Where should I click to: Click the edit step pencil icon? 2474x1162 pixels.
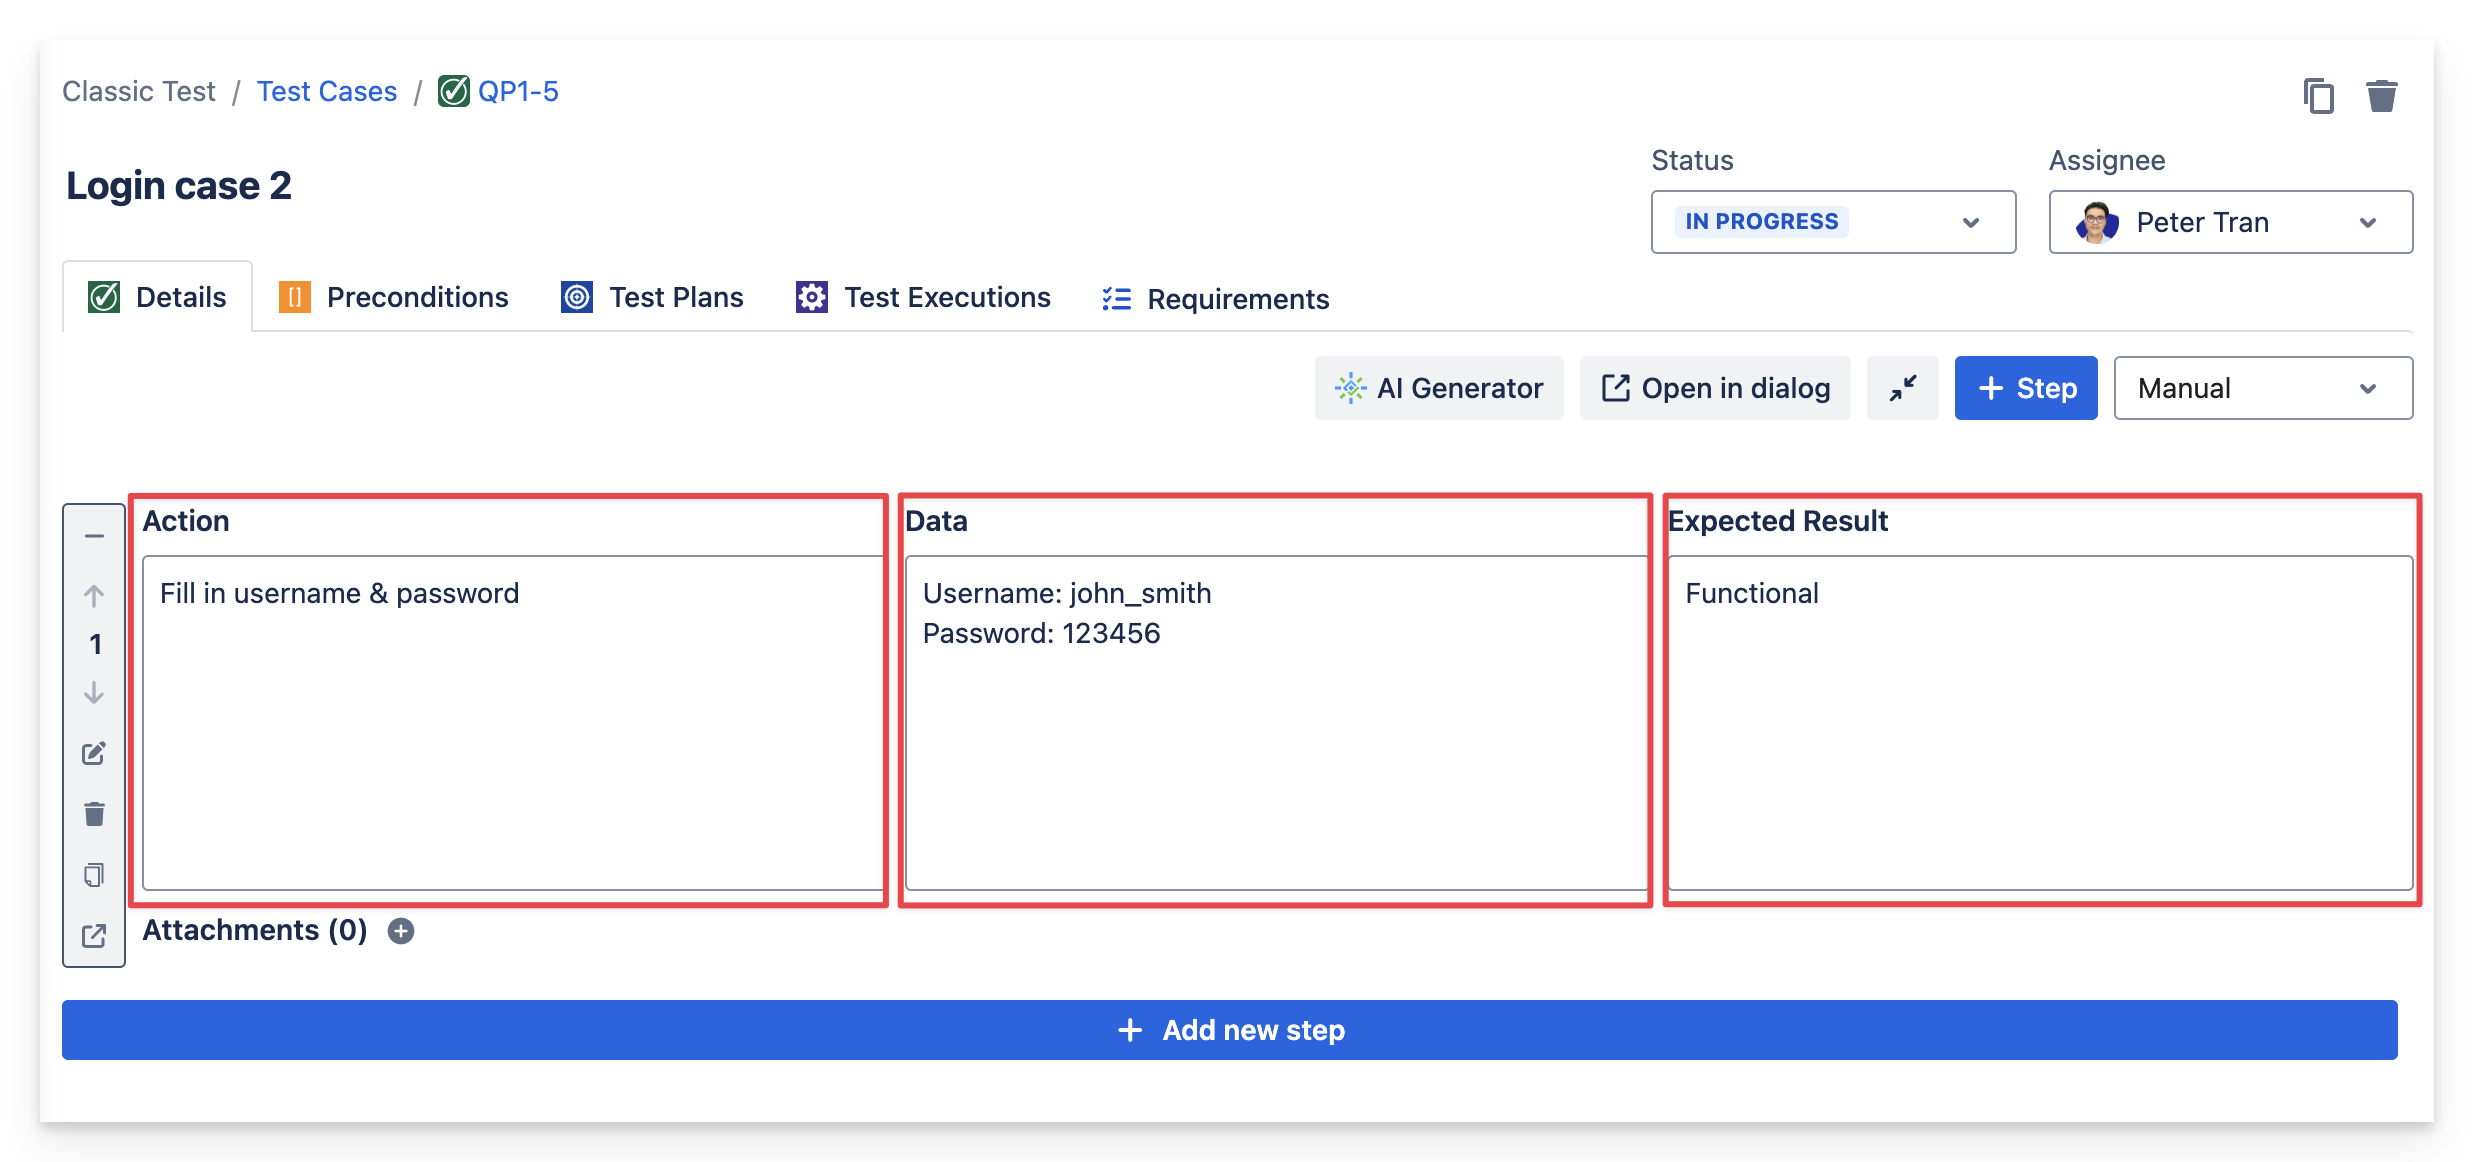point(94,754)
